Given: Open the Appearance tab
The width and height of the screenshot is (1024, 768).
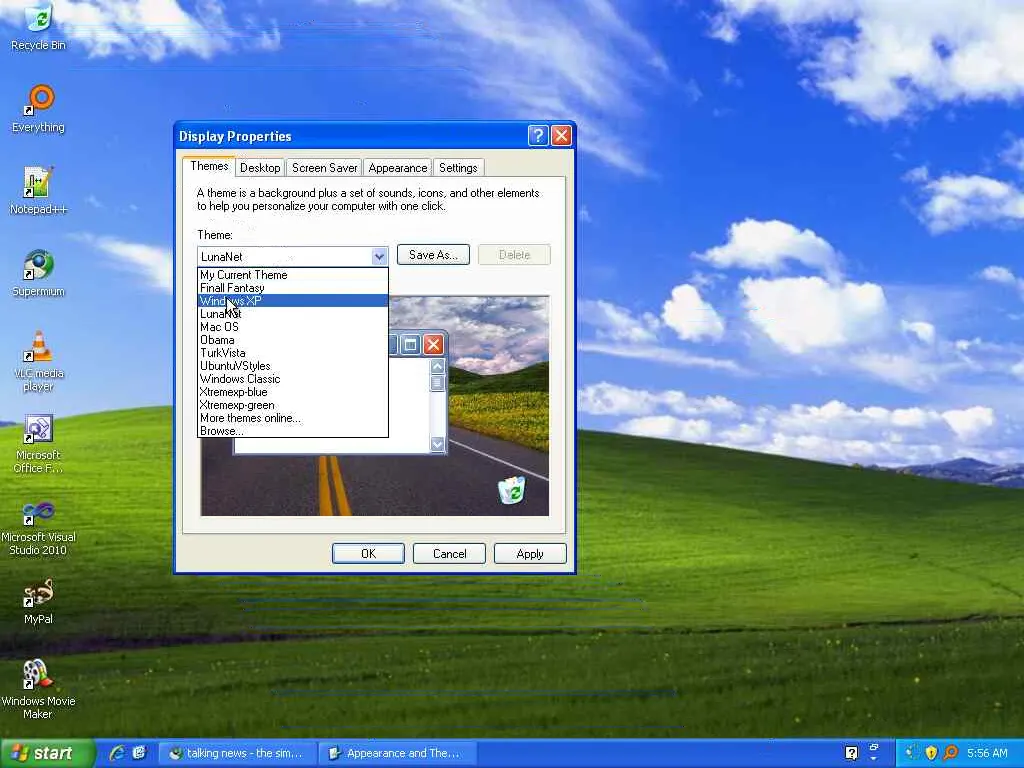Looking at the screenshot, I should point(398,168).
